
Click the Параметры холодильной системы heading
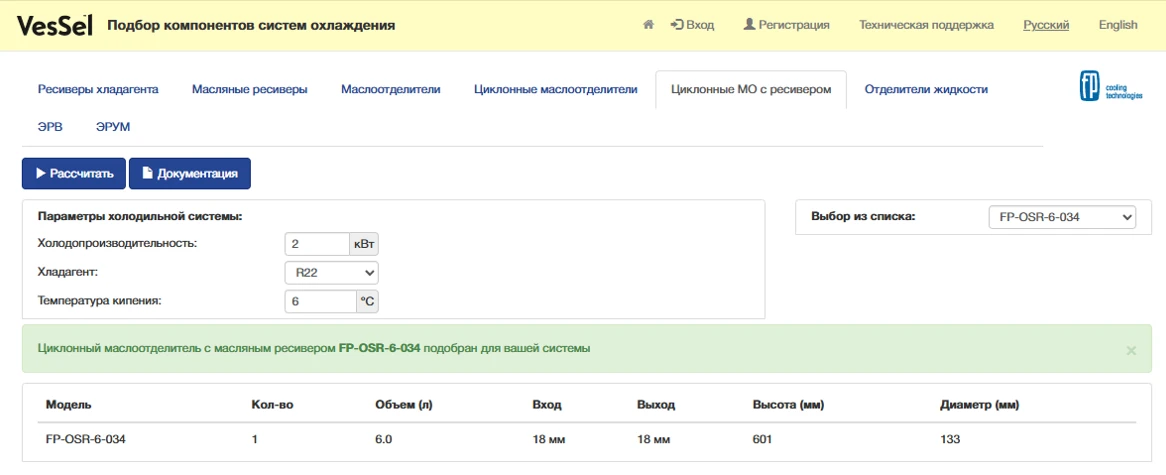(x=141, y=217)
